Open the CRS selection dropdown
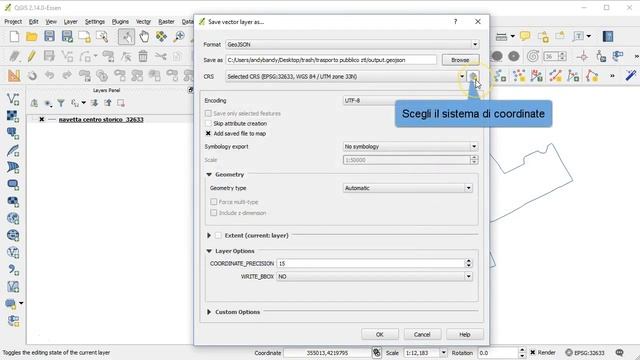Screen dimensions: 640x360 [x=345, y=76]
